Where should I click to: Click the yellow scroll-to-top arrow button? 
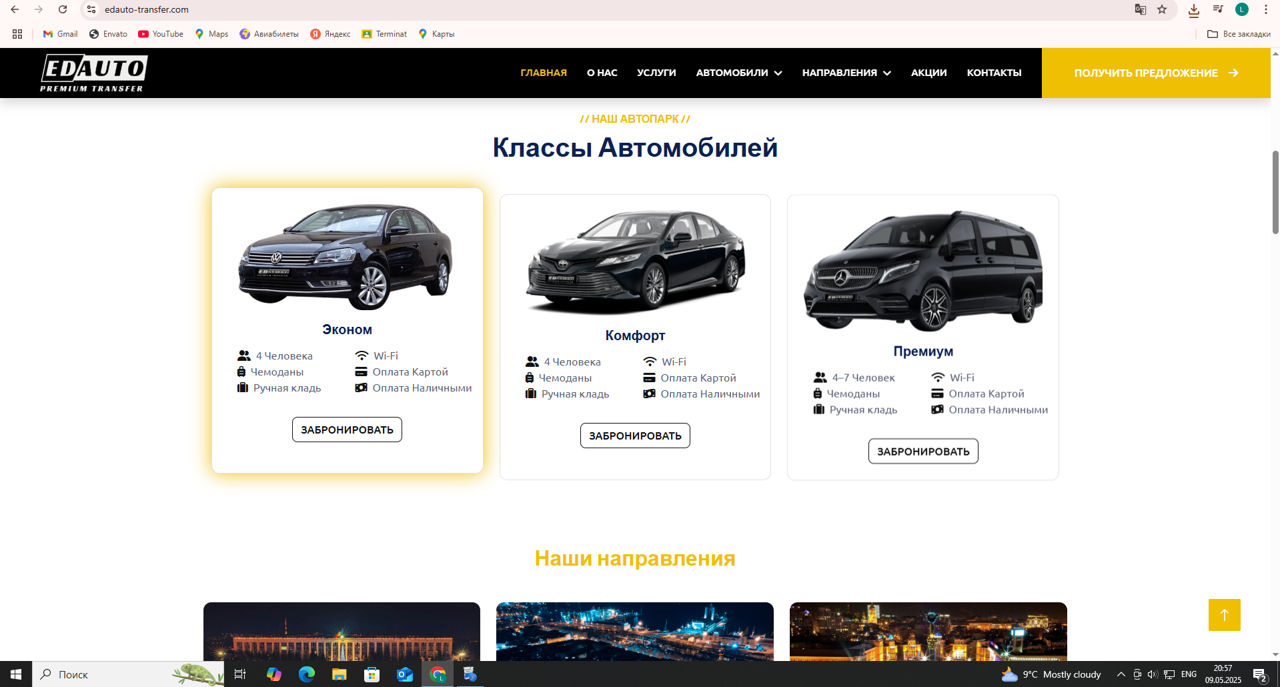[1224, 615]
